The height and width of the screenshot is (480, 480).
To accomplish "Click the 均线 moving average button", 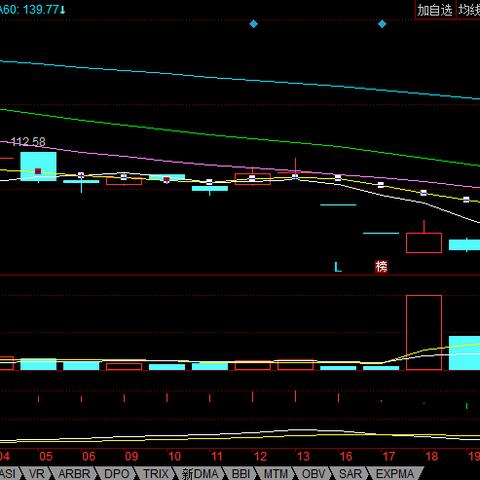I will [468, 10].
